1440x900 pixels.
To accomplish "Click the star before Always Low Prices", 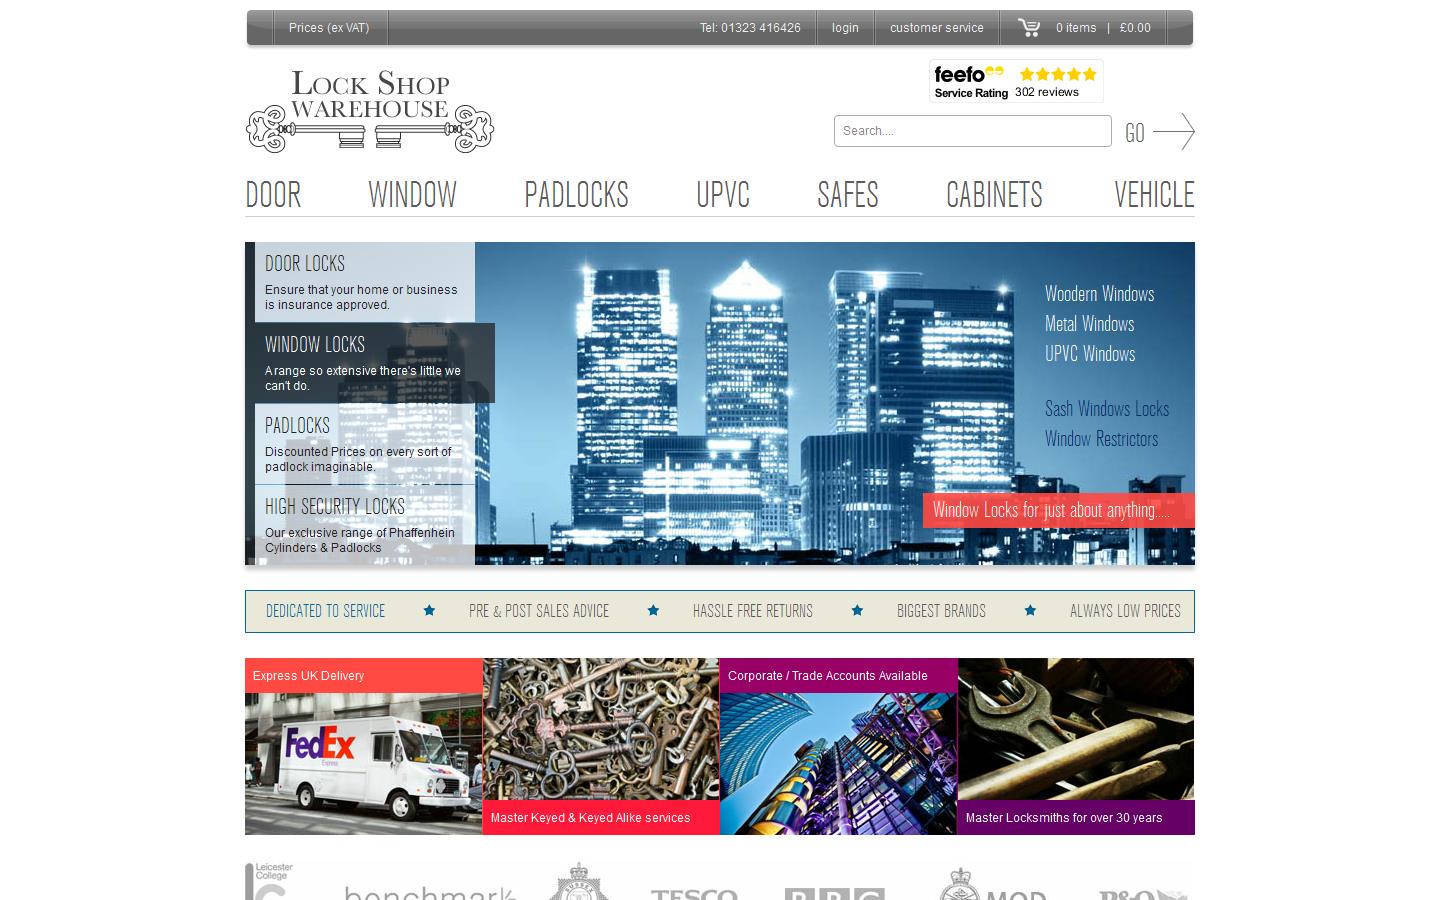I will tap(1030, 611).
